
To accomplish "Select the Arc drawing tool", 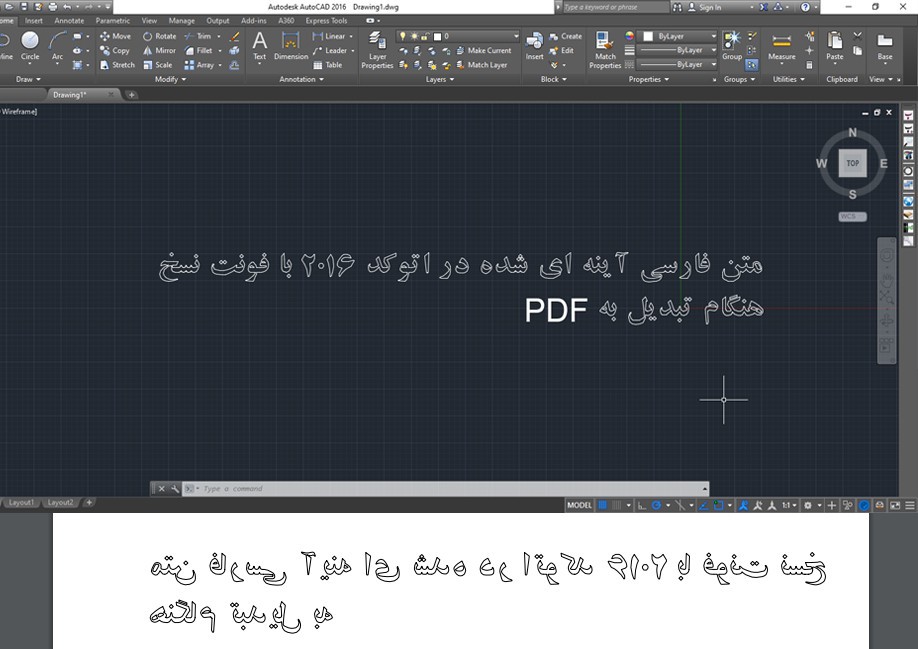I will (x=57, y=46).
